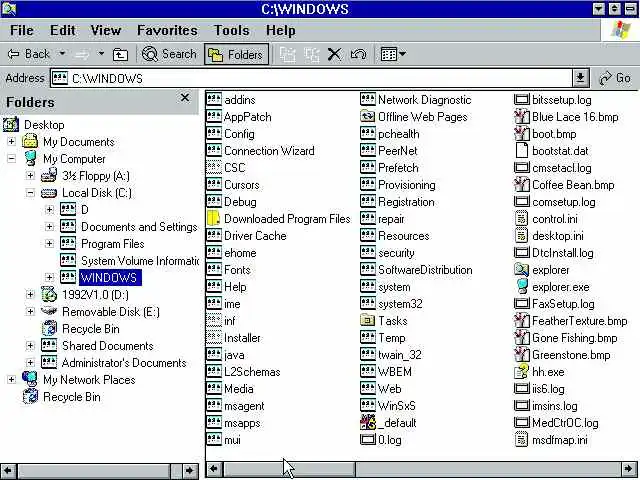Click folder tree scroll left arrow
Image resolution: width=640 pixels, height=480 pixels.
8,471
